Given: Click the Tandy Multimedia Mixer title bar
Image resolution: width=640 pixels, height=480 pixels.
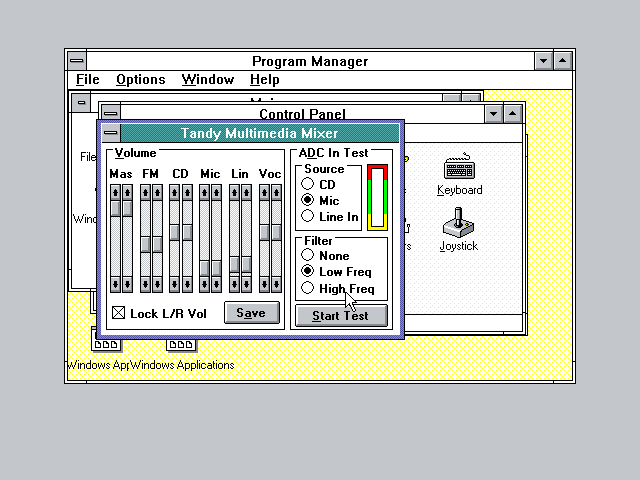Looking at the screenshot, I should (x=260, y=133).
